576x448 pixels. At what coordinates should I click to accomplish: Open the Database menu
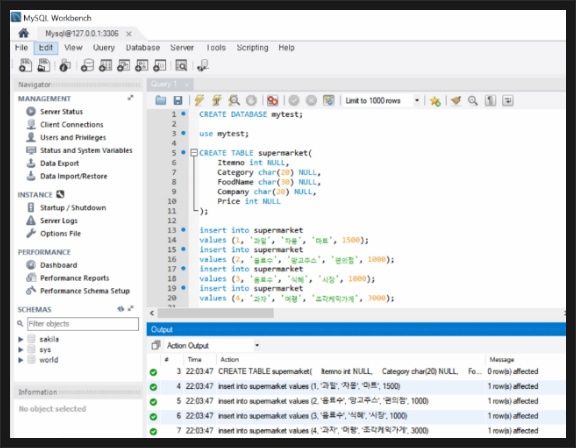[x=143, y=48]
